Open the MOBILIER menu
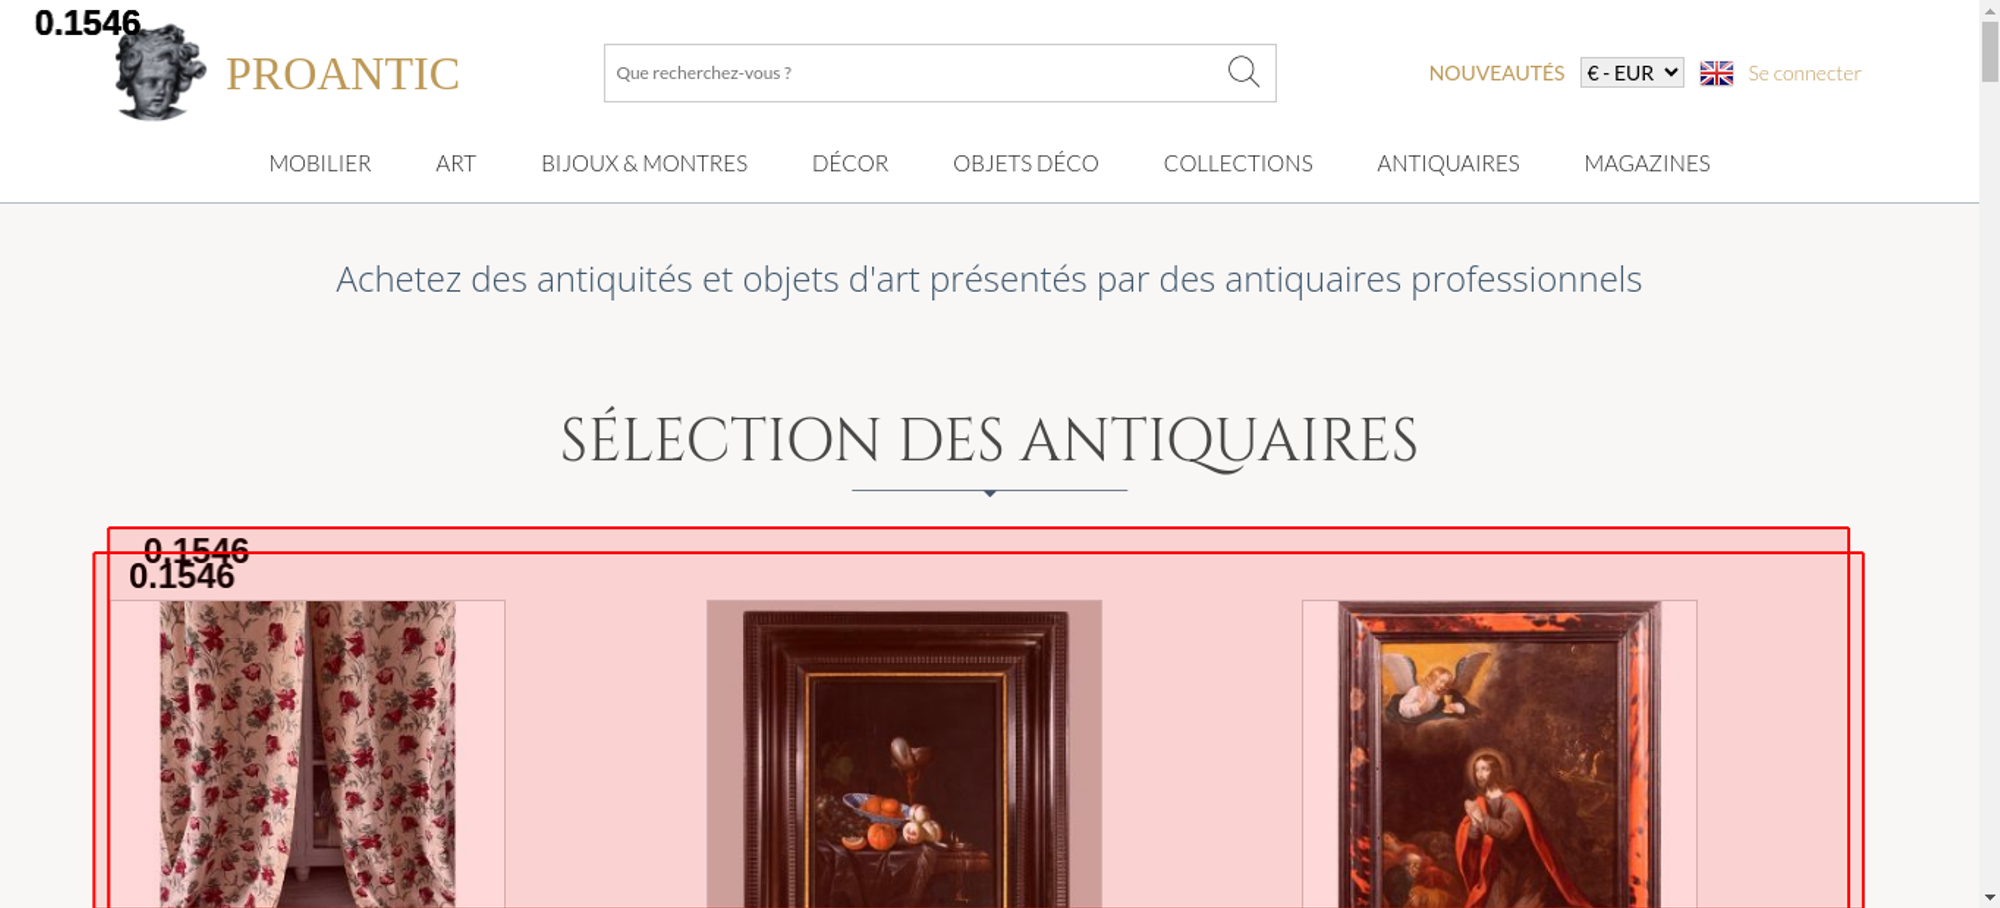2000x908 pixels. pyautogui.click(x=320, y=163)
